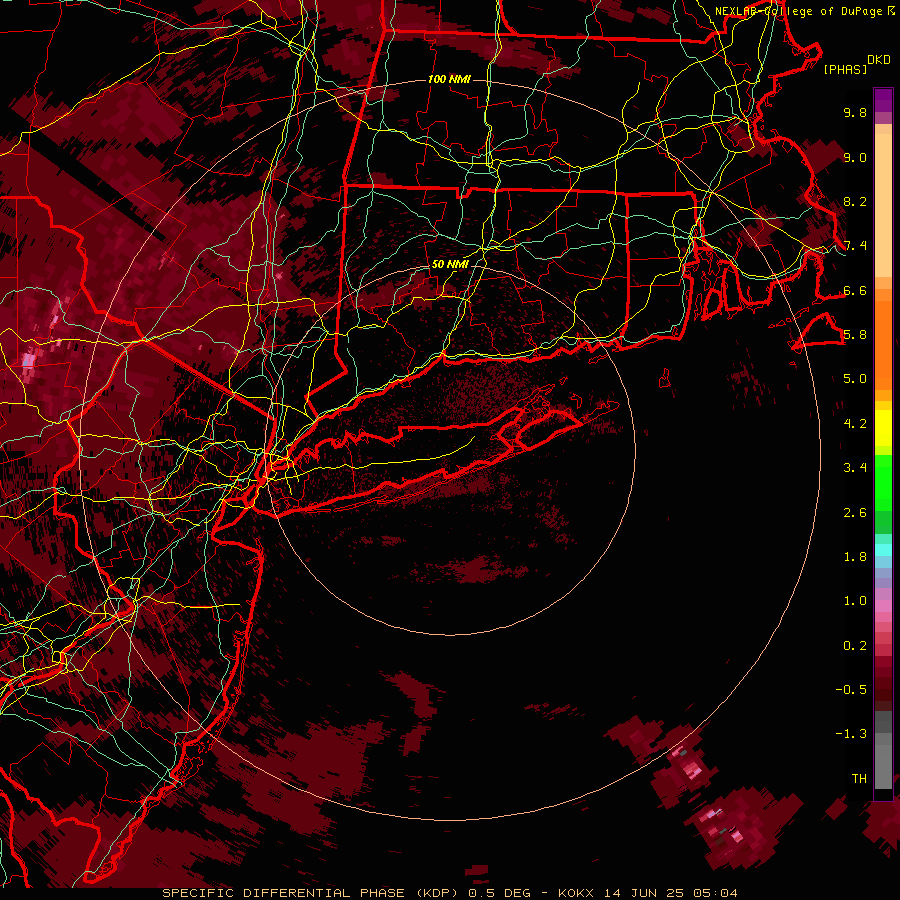Click the -1.3 scale value label
The image size is (900, 900).
click(851, 734)
